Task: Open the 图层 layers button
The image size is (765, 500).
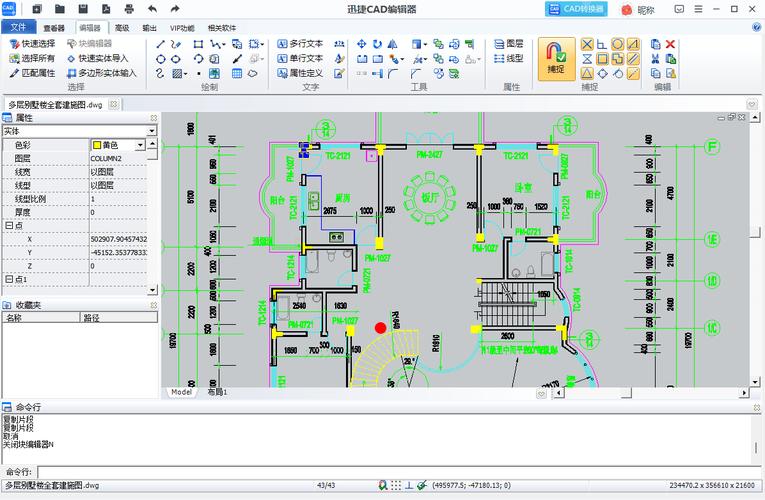Action: (x=508, y=44)
